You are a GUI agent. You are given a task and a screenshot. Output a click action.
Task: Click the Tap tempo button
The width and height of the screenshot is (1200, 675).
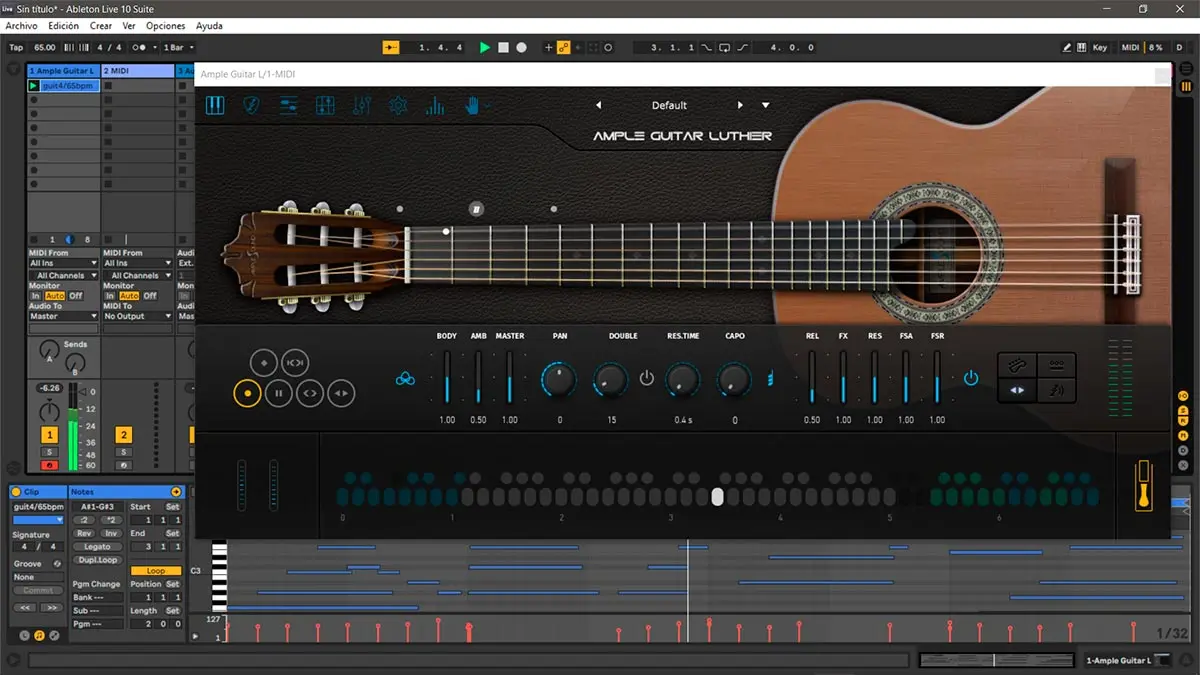pyautogui.click(x=16, y=47)
